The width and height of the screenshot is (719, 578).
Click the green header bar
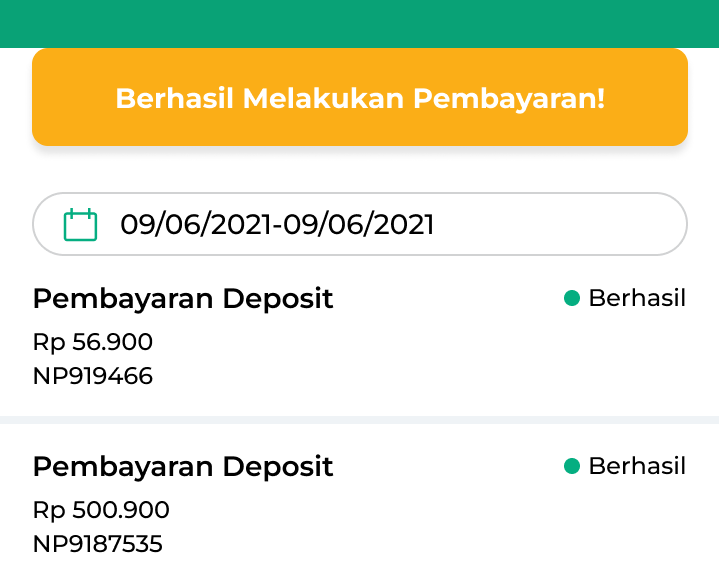coord(360,24)
